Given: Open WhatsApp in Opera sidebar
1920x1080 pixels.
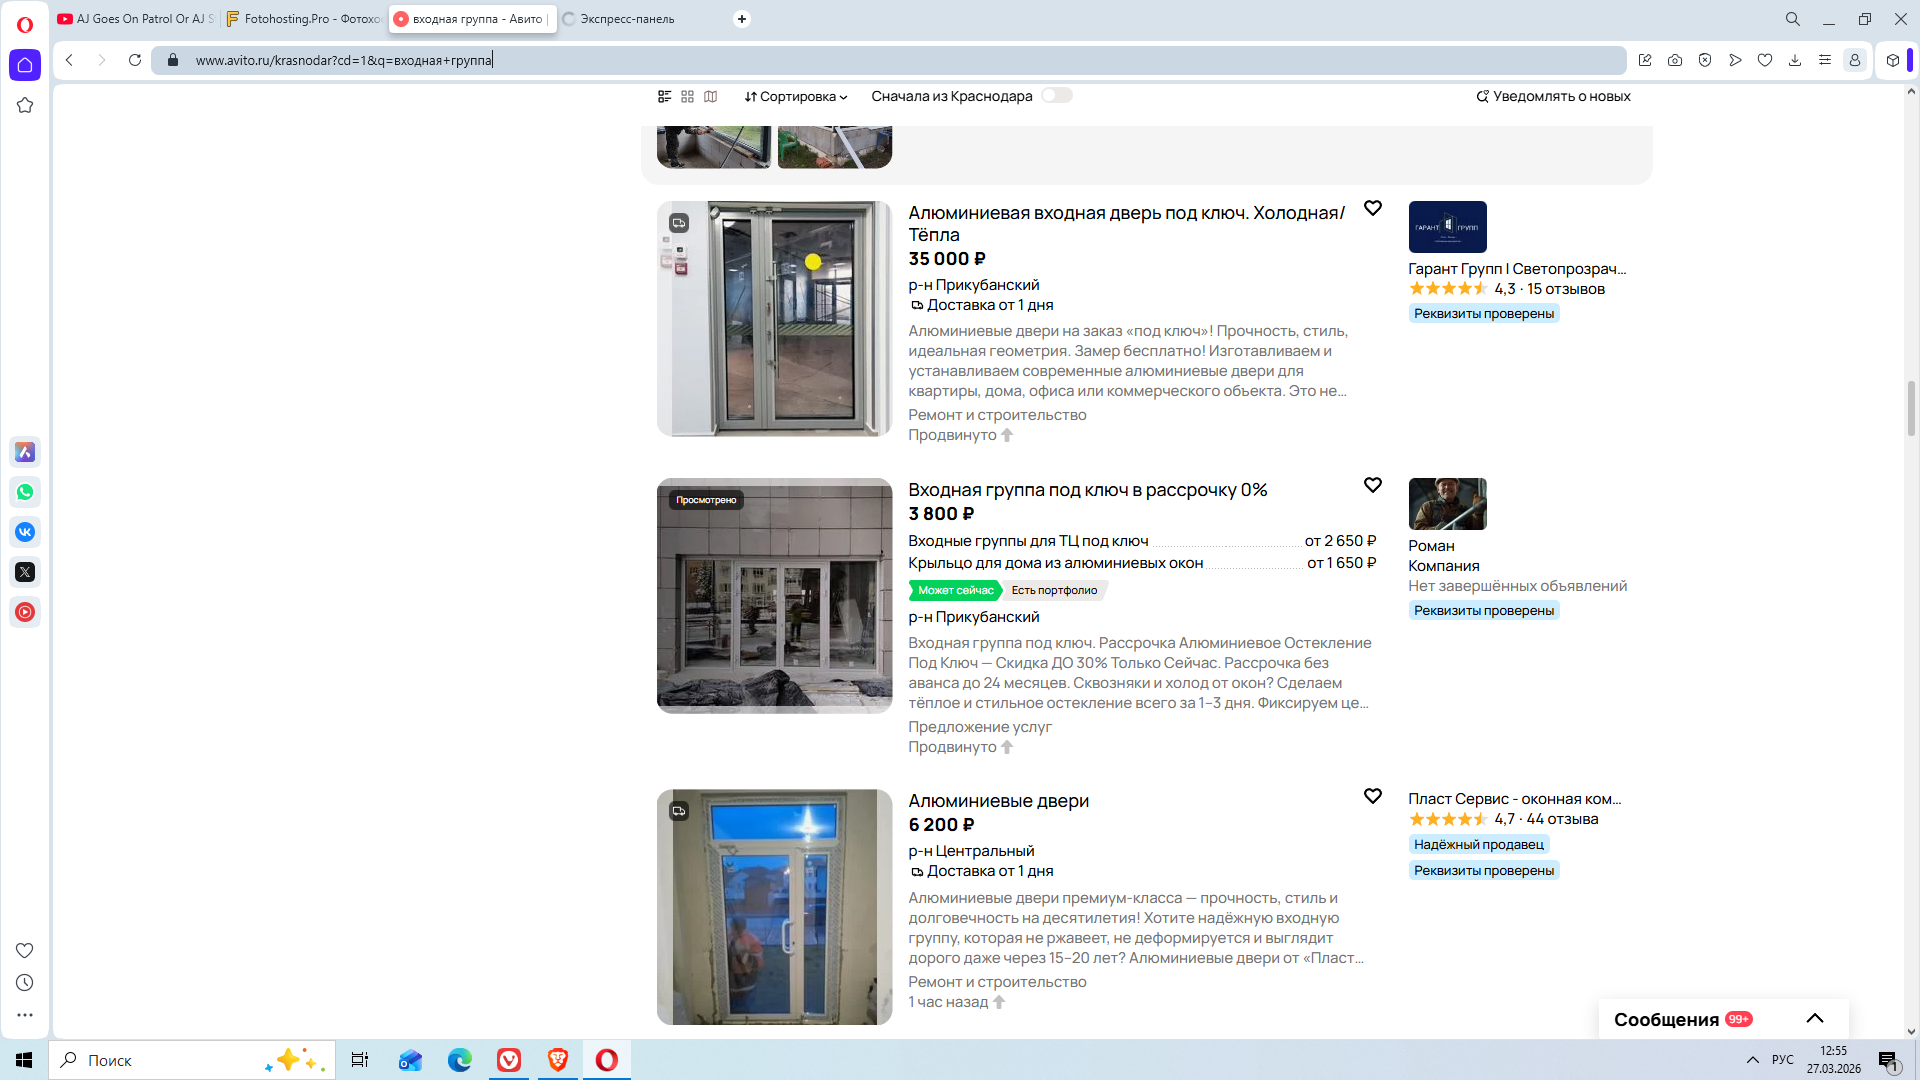Looking at the screenshot, I should pyautogui.click(x=25, y=492).
